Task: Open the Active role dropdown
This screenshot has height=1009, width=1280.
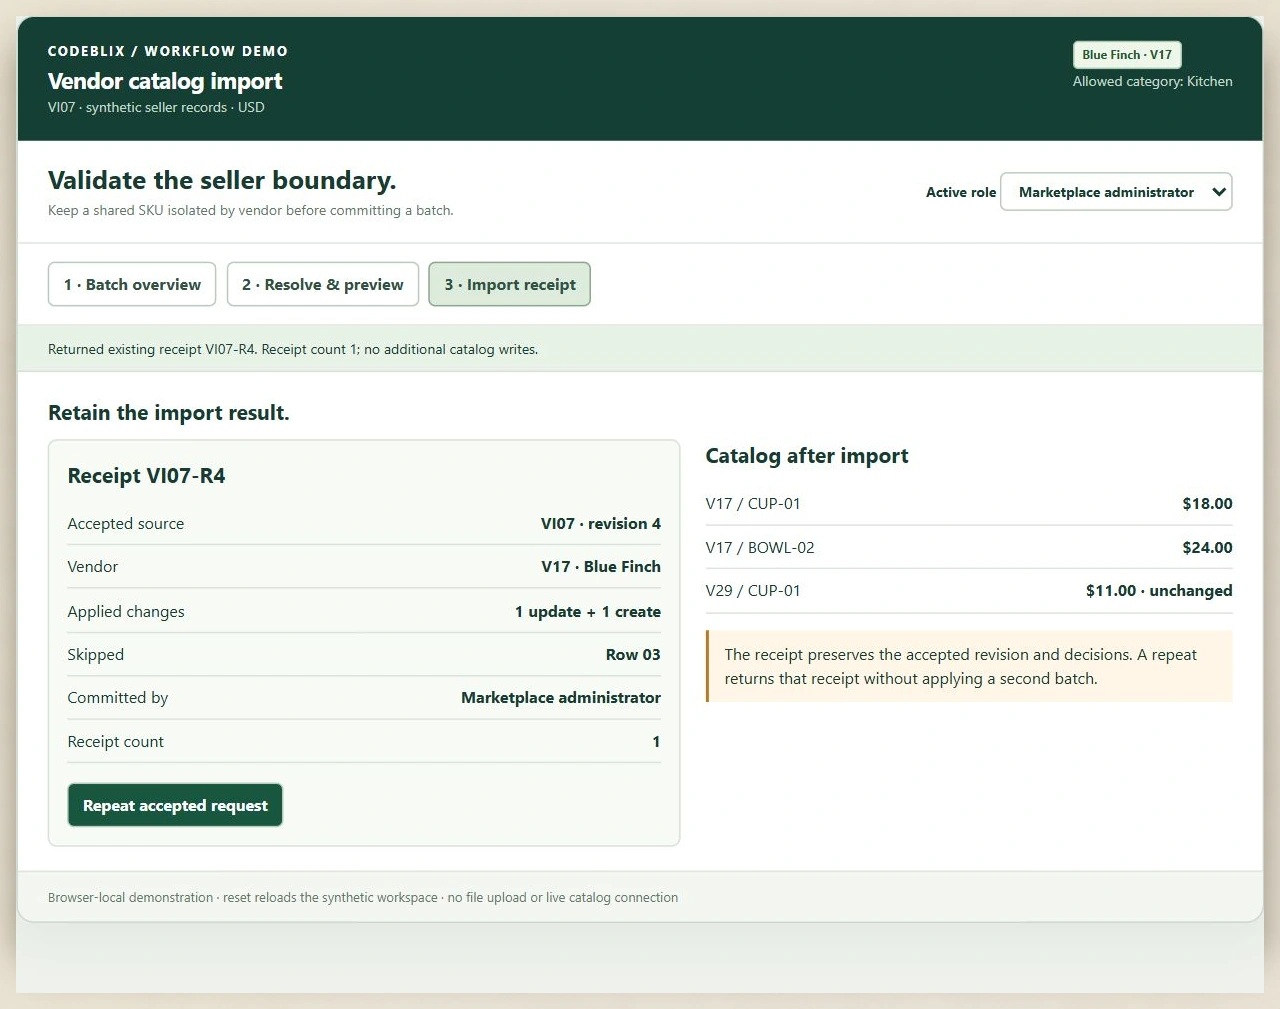Action: click(1116, 192)
